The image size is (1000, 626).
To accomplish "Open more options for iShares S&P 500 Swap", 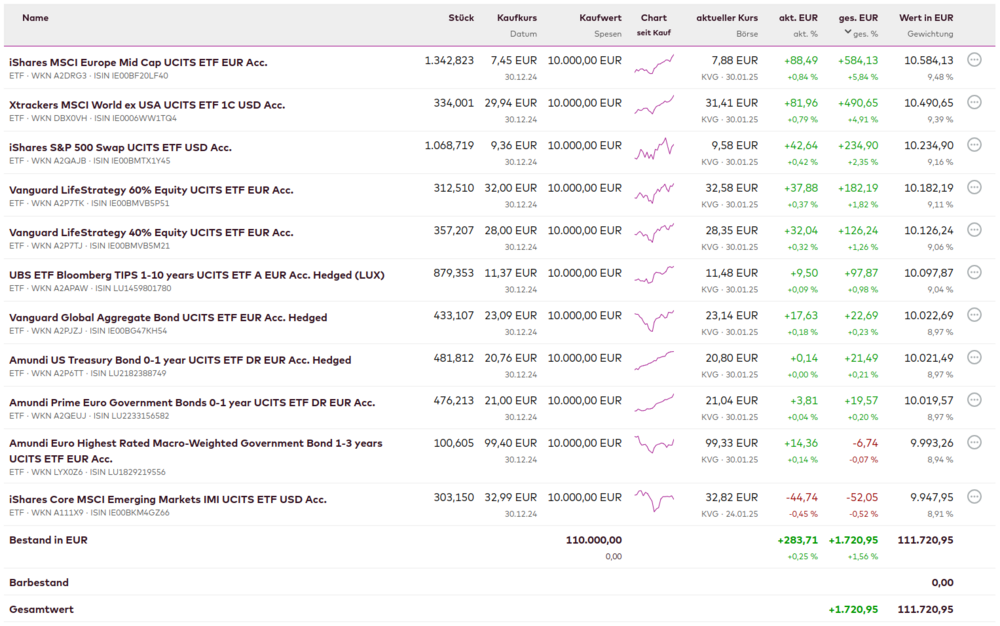I will point(974,145).
